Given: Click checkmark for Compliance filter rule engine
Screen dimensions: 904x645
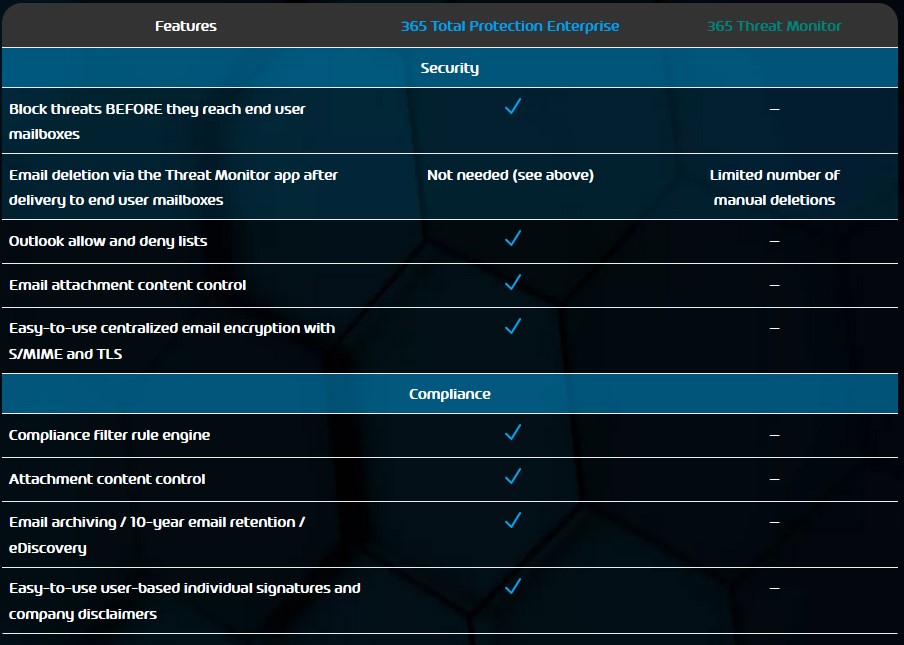Looking at the screenshot, I should (x=513, y=432).
